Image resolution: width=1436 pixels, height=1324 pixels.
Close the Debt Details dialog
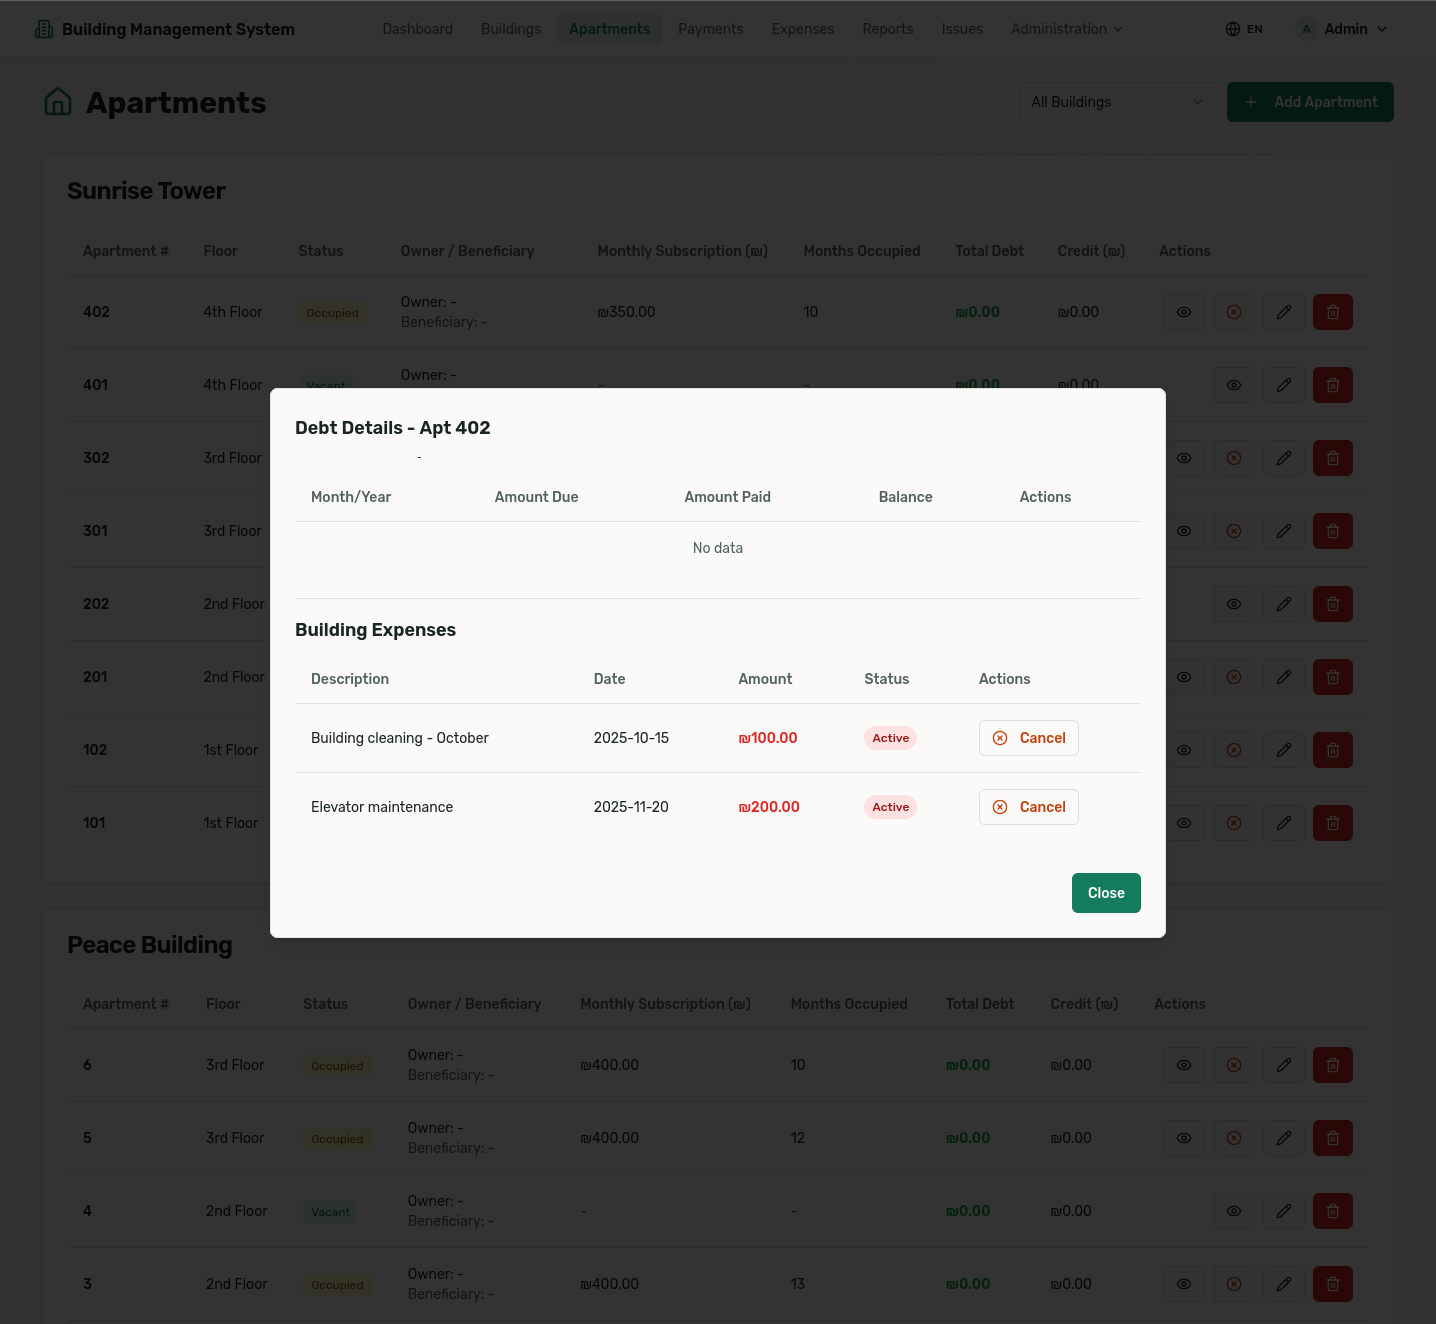pos(1105,893)
